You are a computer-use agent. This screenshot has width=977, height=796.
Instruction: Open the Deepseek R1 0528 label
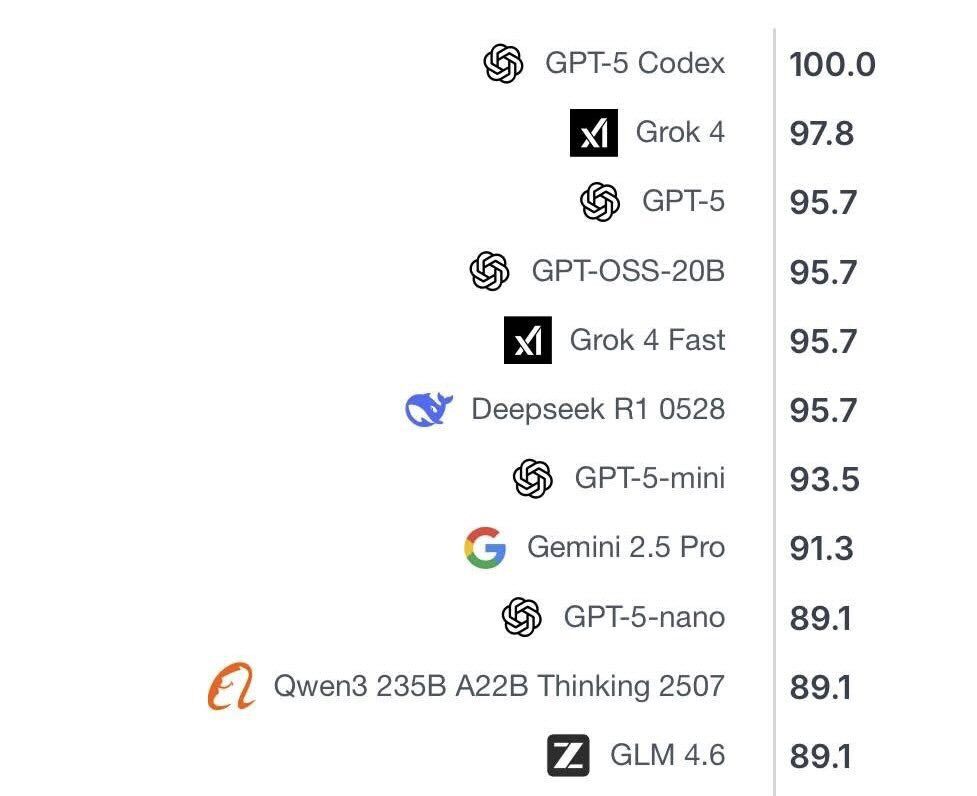tap(597, 409)
